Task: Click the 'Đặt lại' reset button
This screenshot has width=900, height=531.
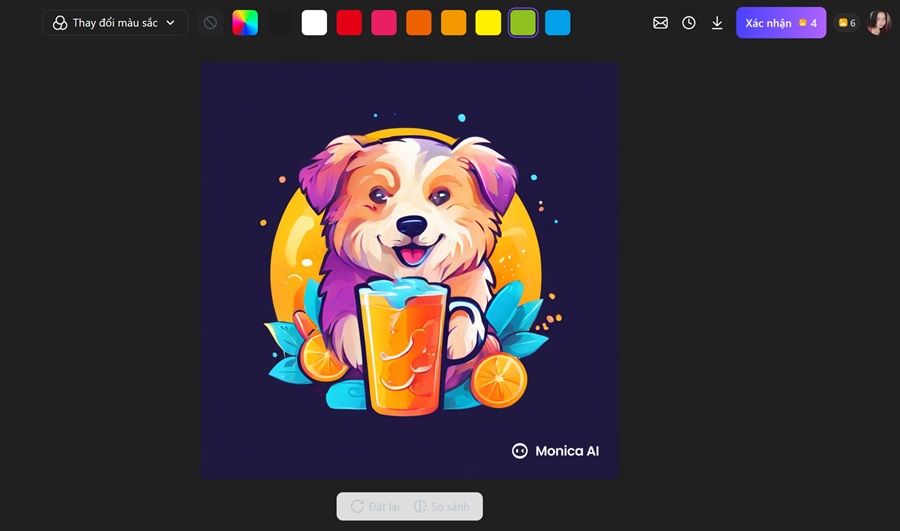Action: coord(375,507)
